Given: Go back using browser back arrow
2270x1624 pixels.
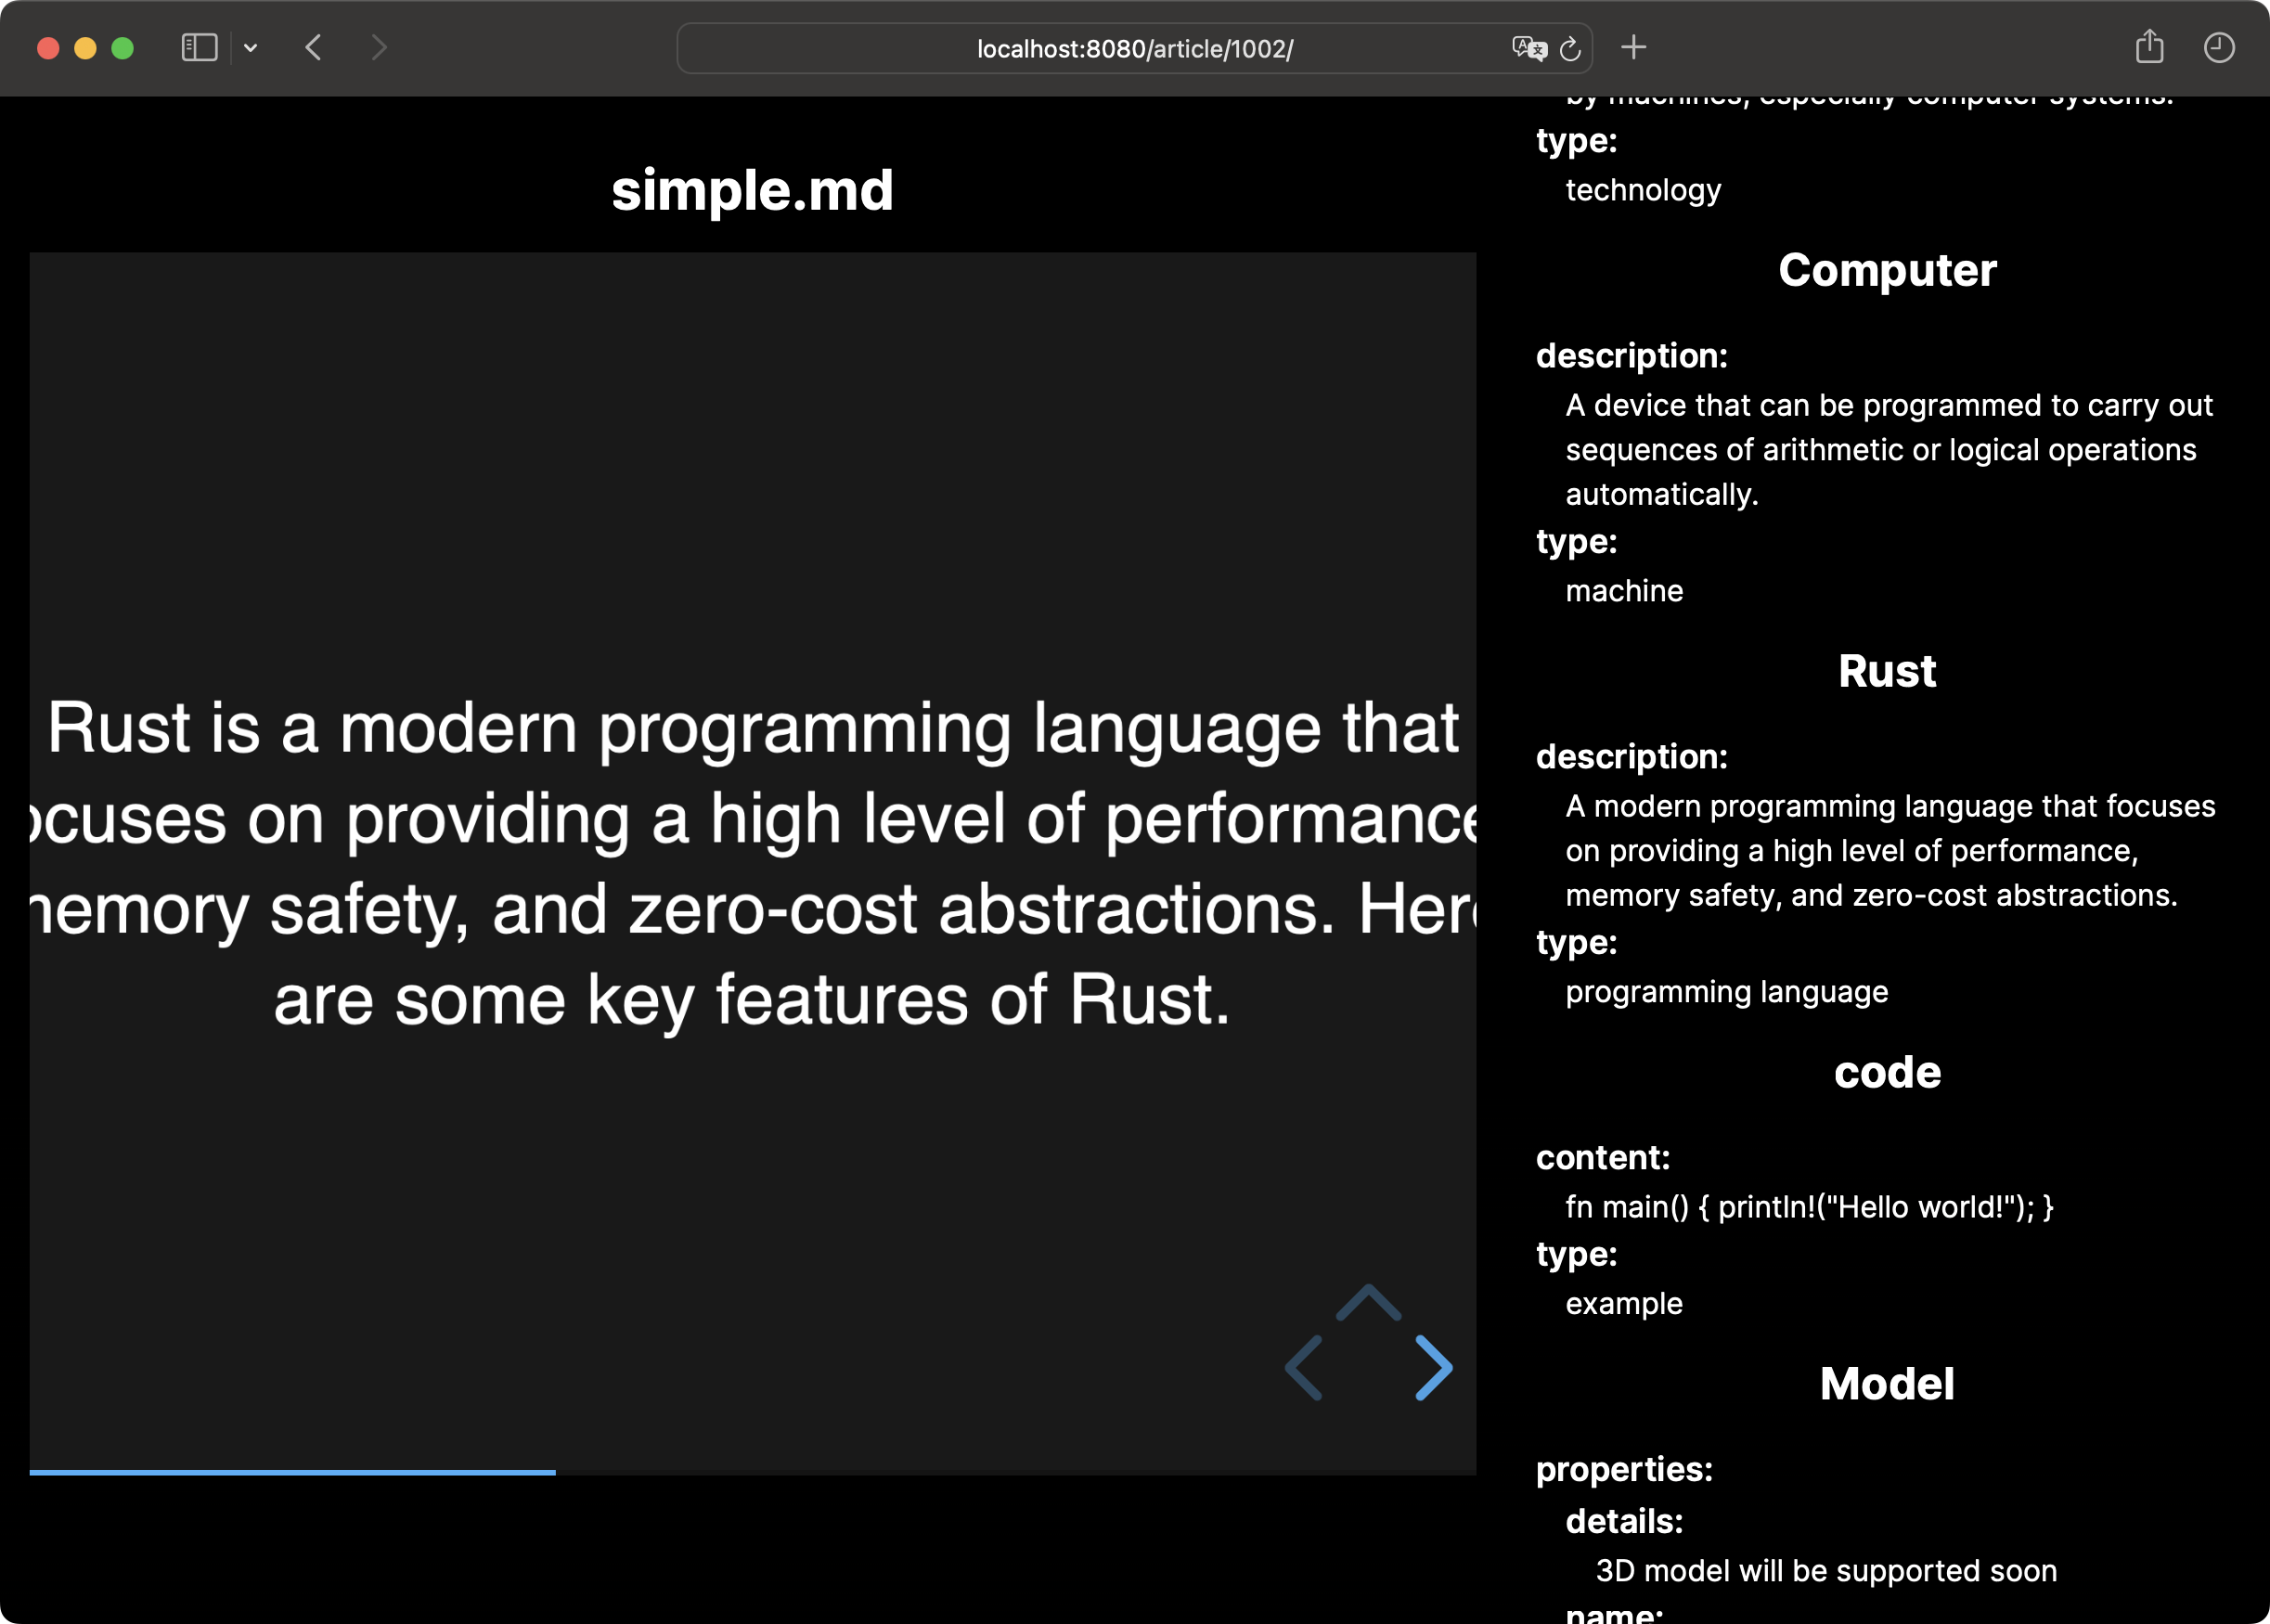Looking at the screenshot, I should pyautogui.click(x=314, y=48).
